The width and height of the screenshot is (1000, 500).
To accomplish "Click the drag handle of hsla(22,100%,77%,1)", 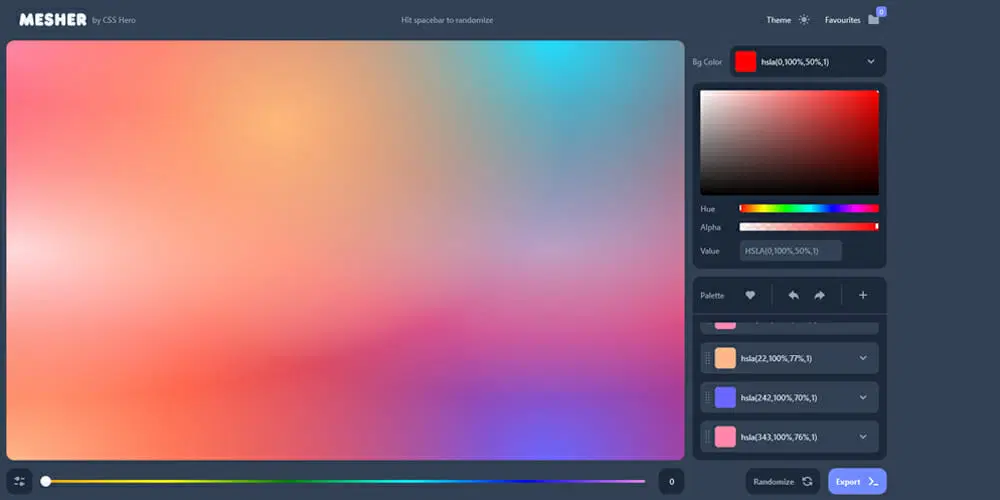I will (x=707, y=358).
